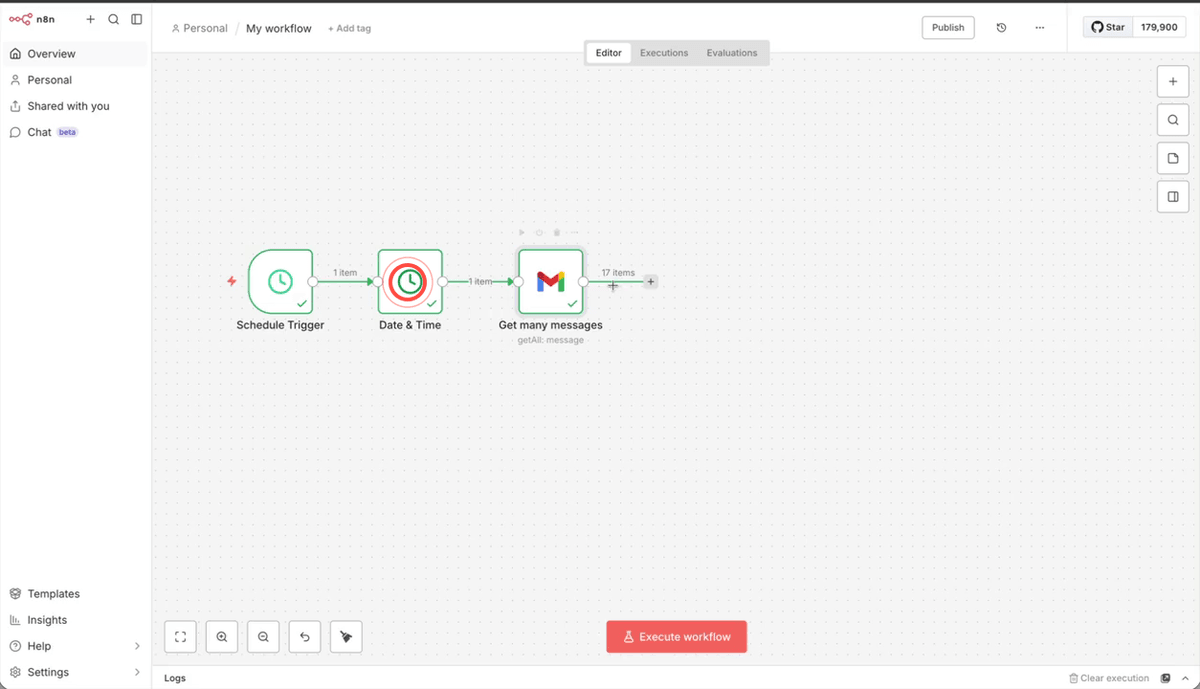Undo the last canvas change
The height and width of the screenshot is (689, 1200).
pyautogui.click(x=304, y=636)
